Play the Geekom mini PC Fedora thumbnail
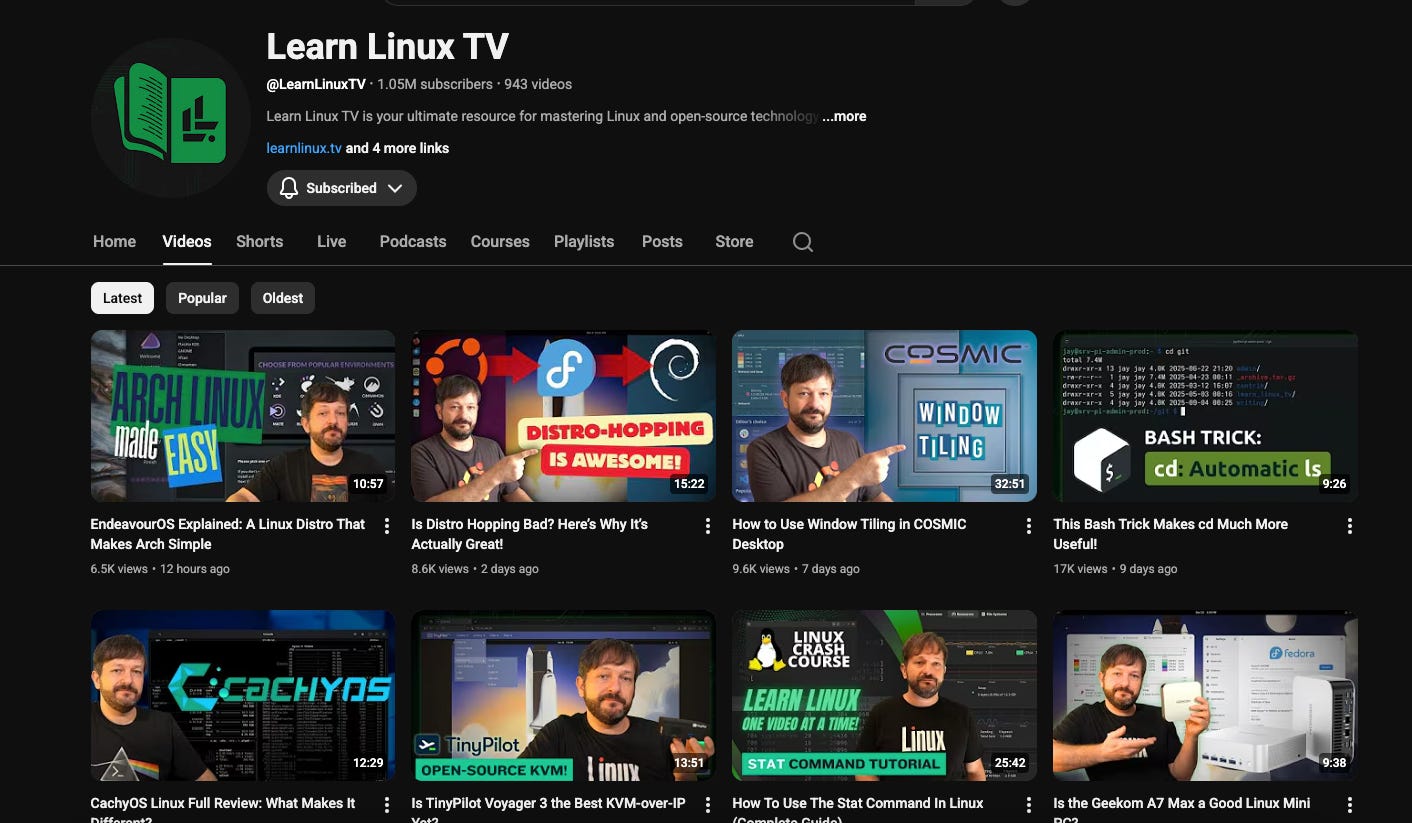This screenshot has width=1412, height=823. point(1206,696)
